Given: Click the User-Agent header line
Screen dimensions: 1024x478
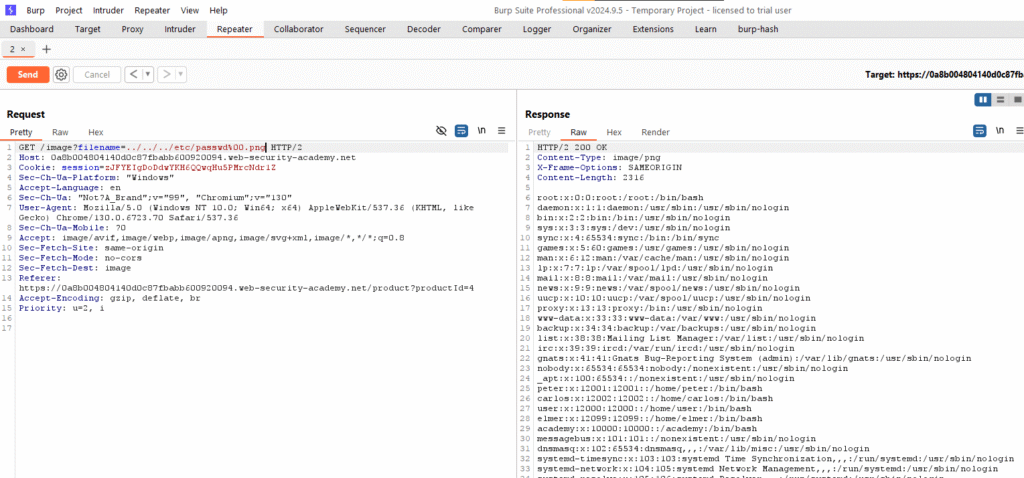Looking at the screenshot, I should coord(246,212).
